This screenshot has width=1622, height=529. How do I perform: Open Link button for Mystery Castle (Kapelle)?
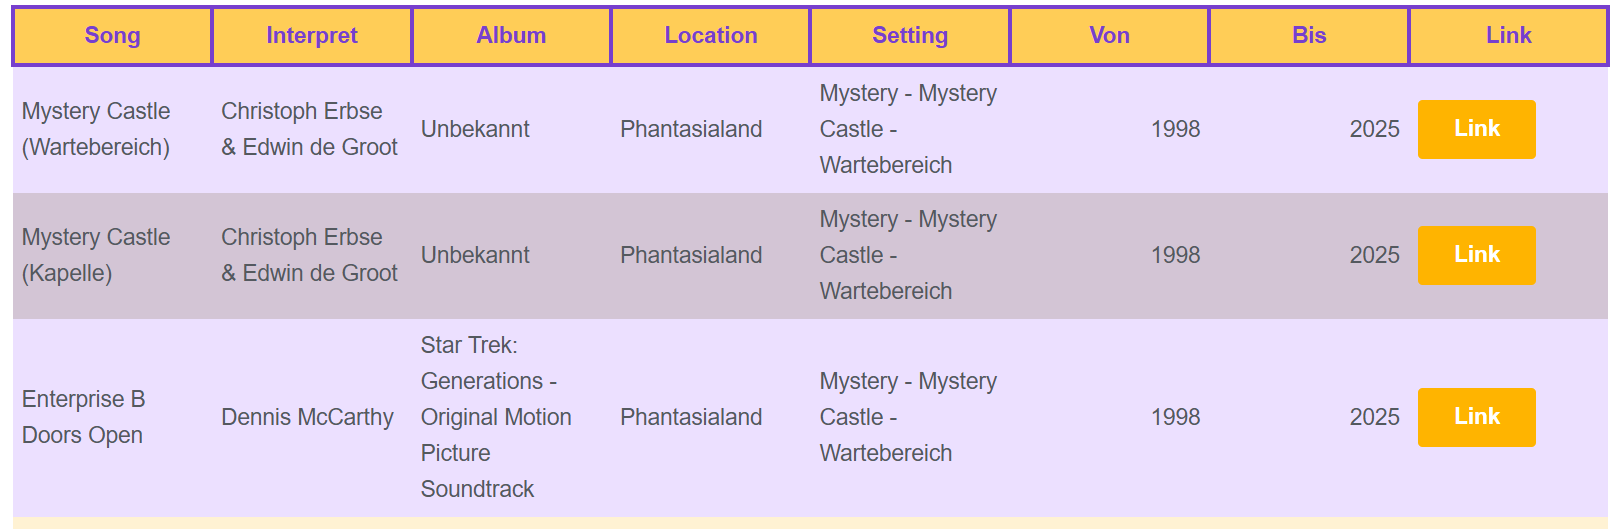tap(1476, 255)
